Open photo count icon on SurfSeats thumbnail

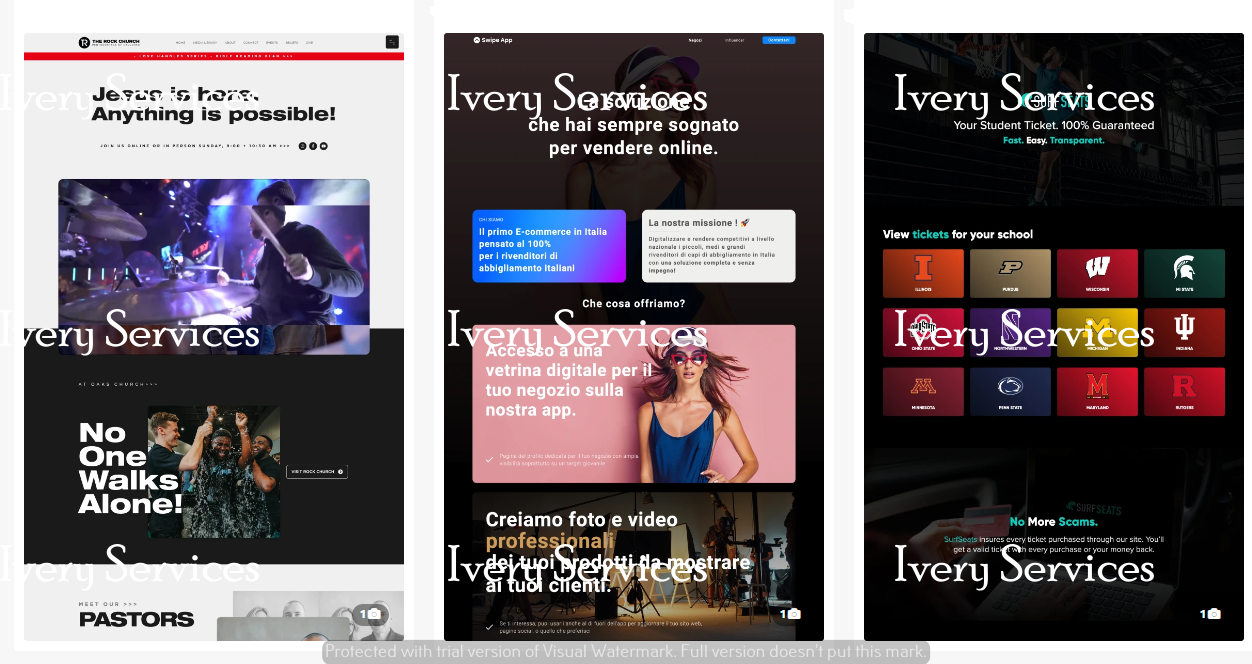1211,614
